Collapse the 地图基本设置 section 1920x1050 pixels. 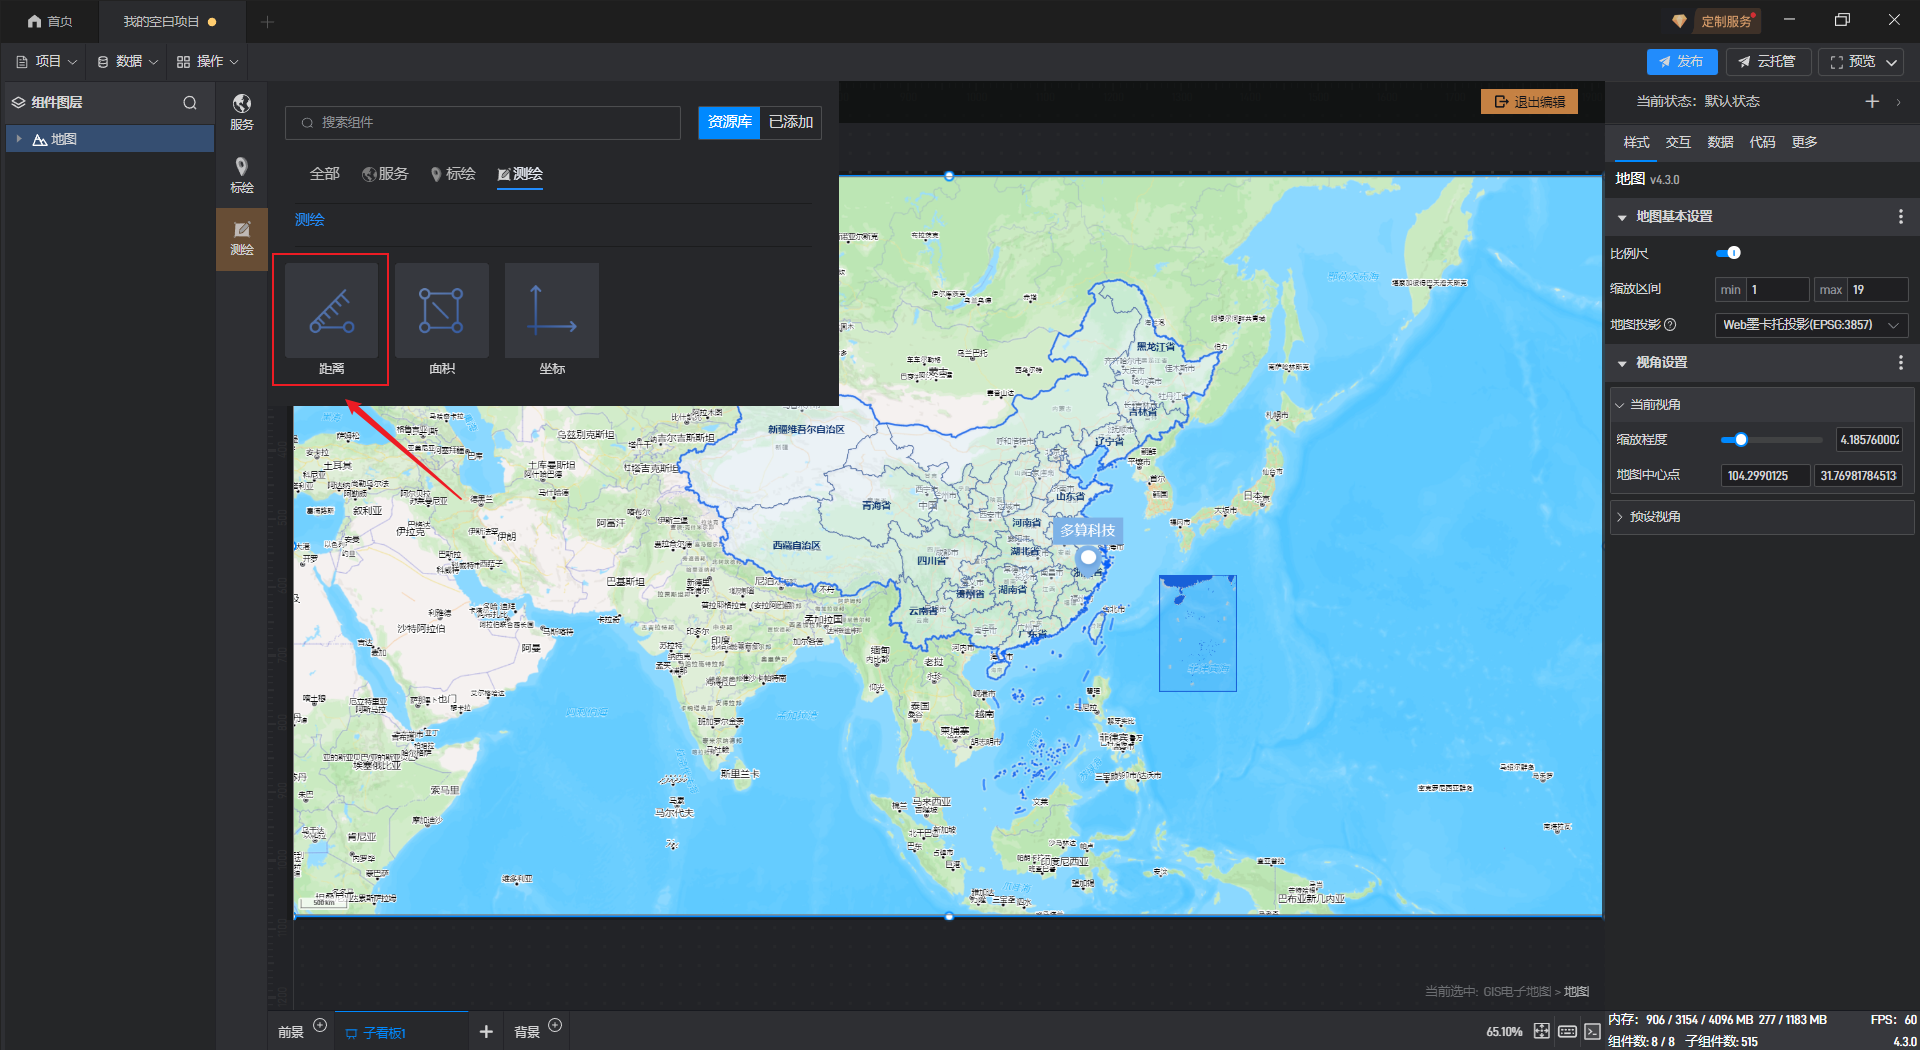1622,217
